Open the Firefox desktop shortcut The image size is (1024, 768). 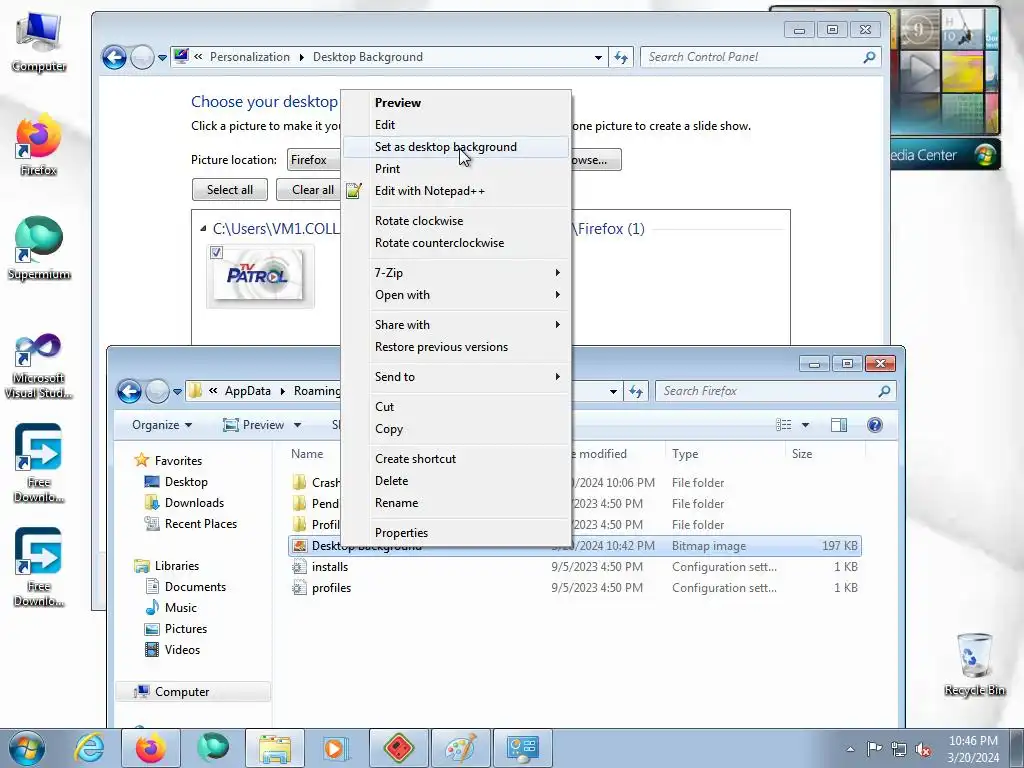[39, 145]
